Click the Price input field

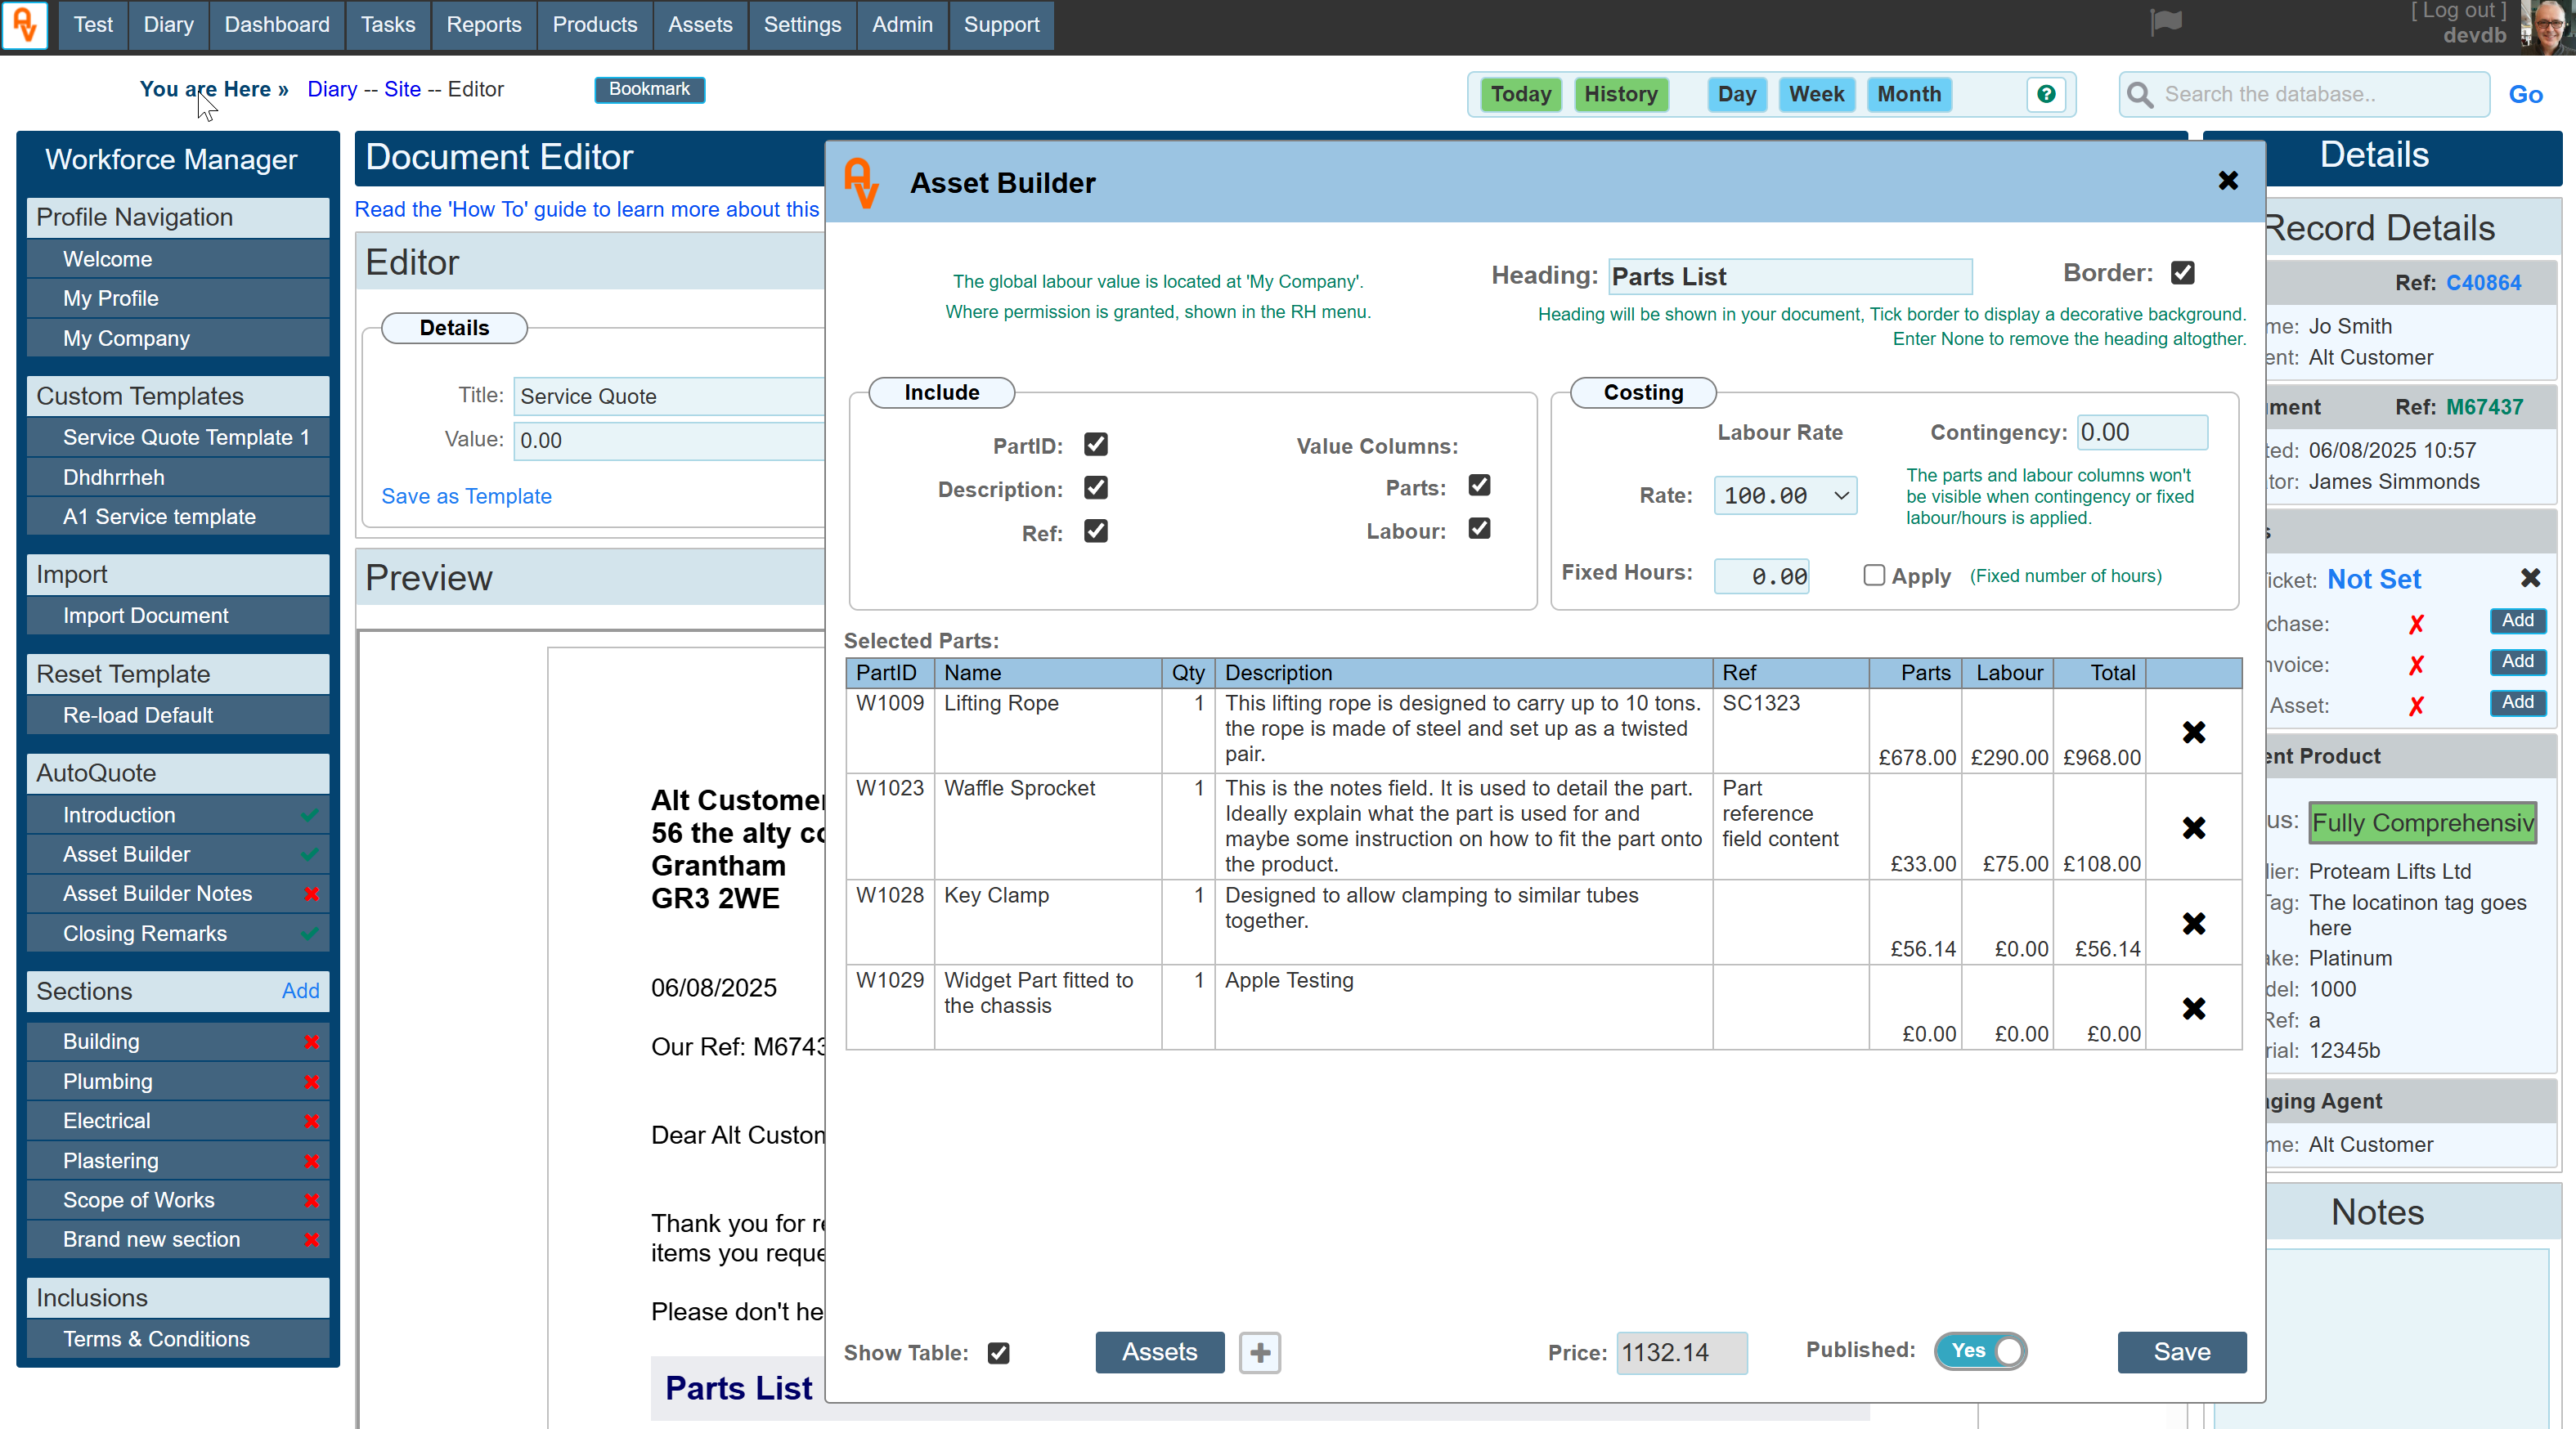[1681, 1352]
